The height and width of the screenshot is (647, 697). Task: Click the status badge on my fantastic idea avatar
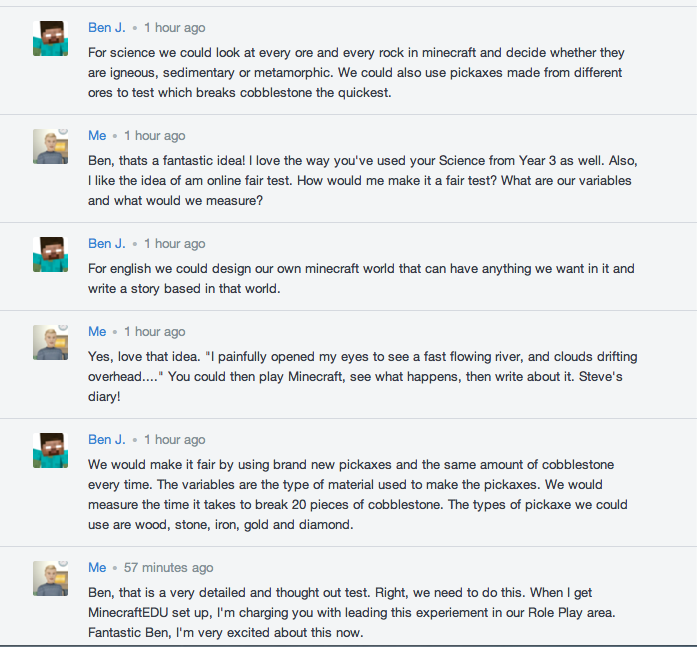64,132
